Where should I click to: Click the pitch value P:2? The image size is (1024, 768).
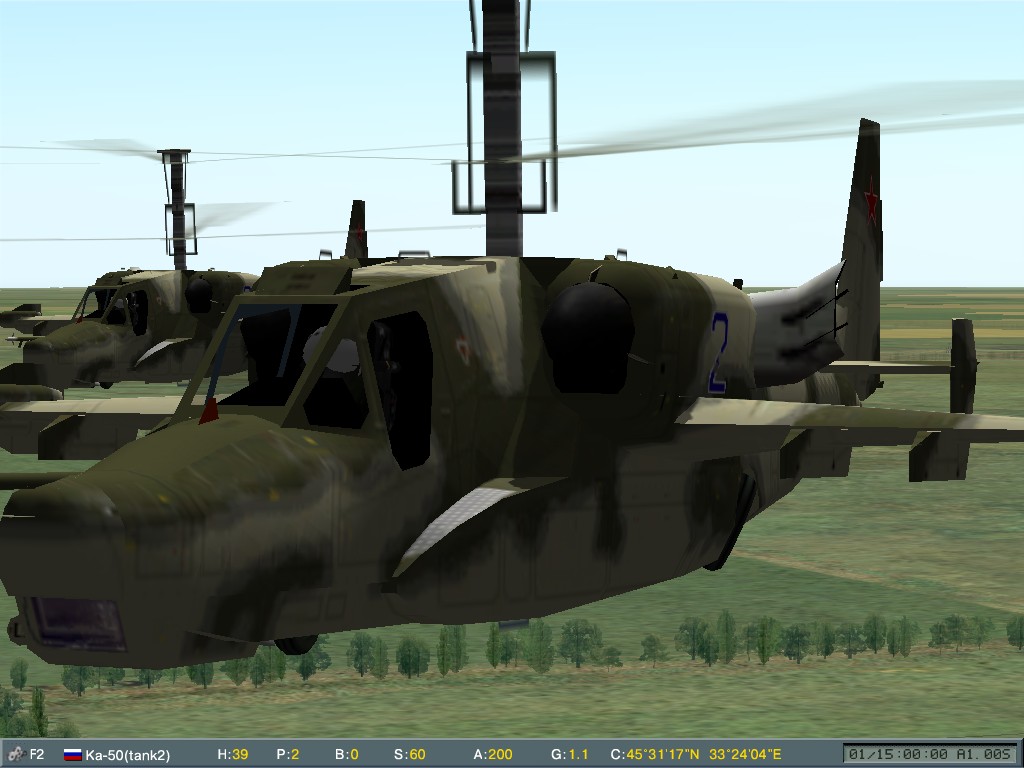pyautogui.click(x=287, y=754)
